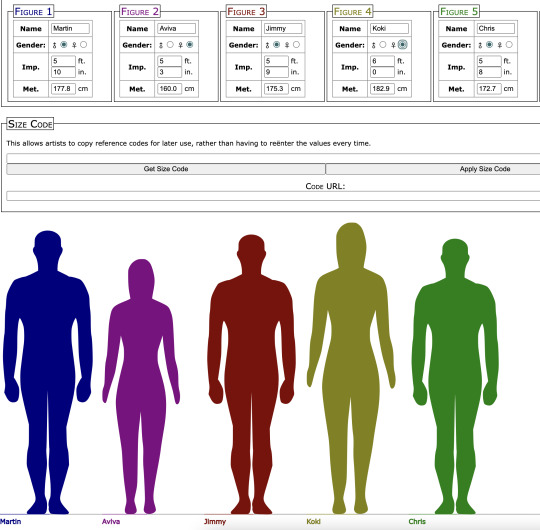Image resolution: width=540 pixels, height=530 pixels.
Task: Click the Code URL: label
Action: coord(325,186)
